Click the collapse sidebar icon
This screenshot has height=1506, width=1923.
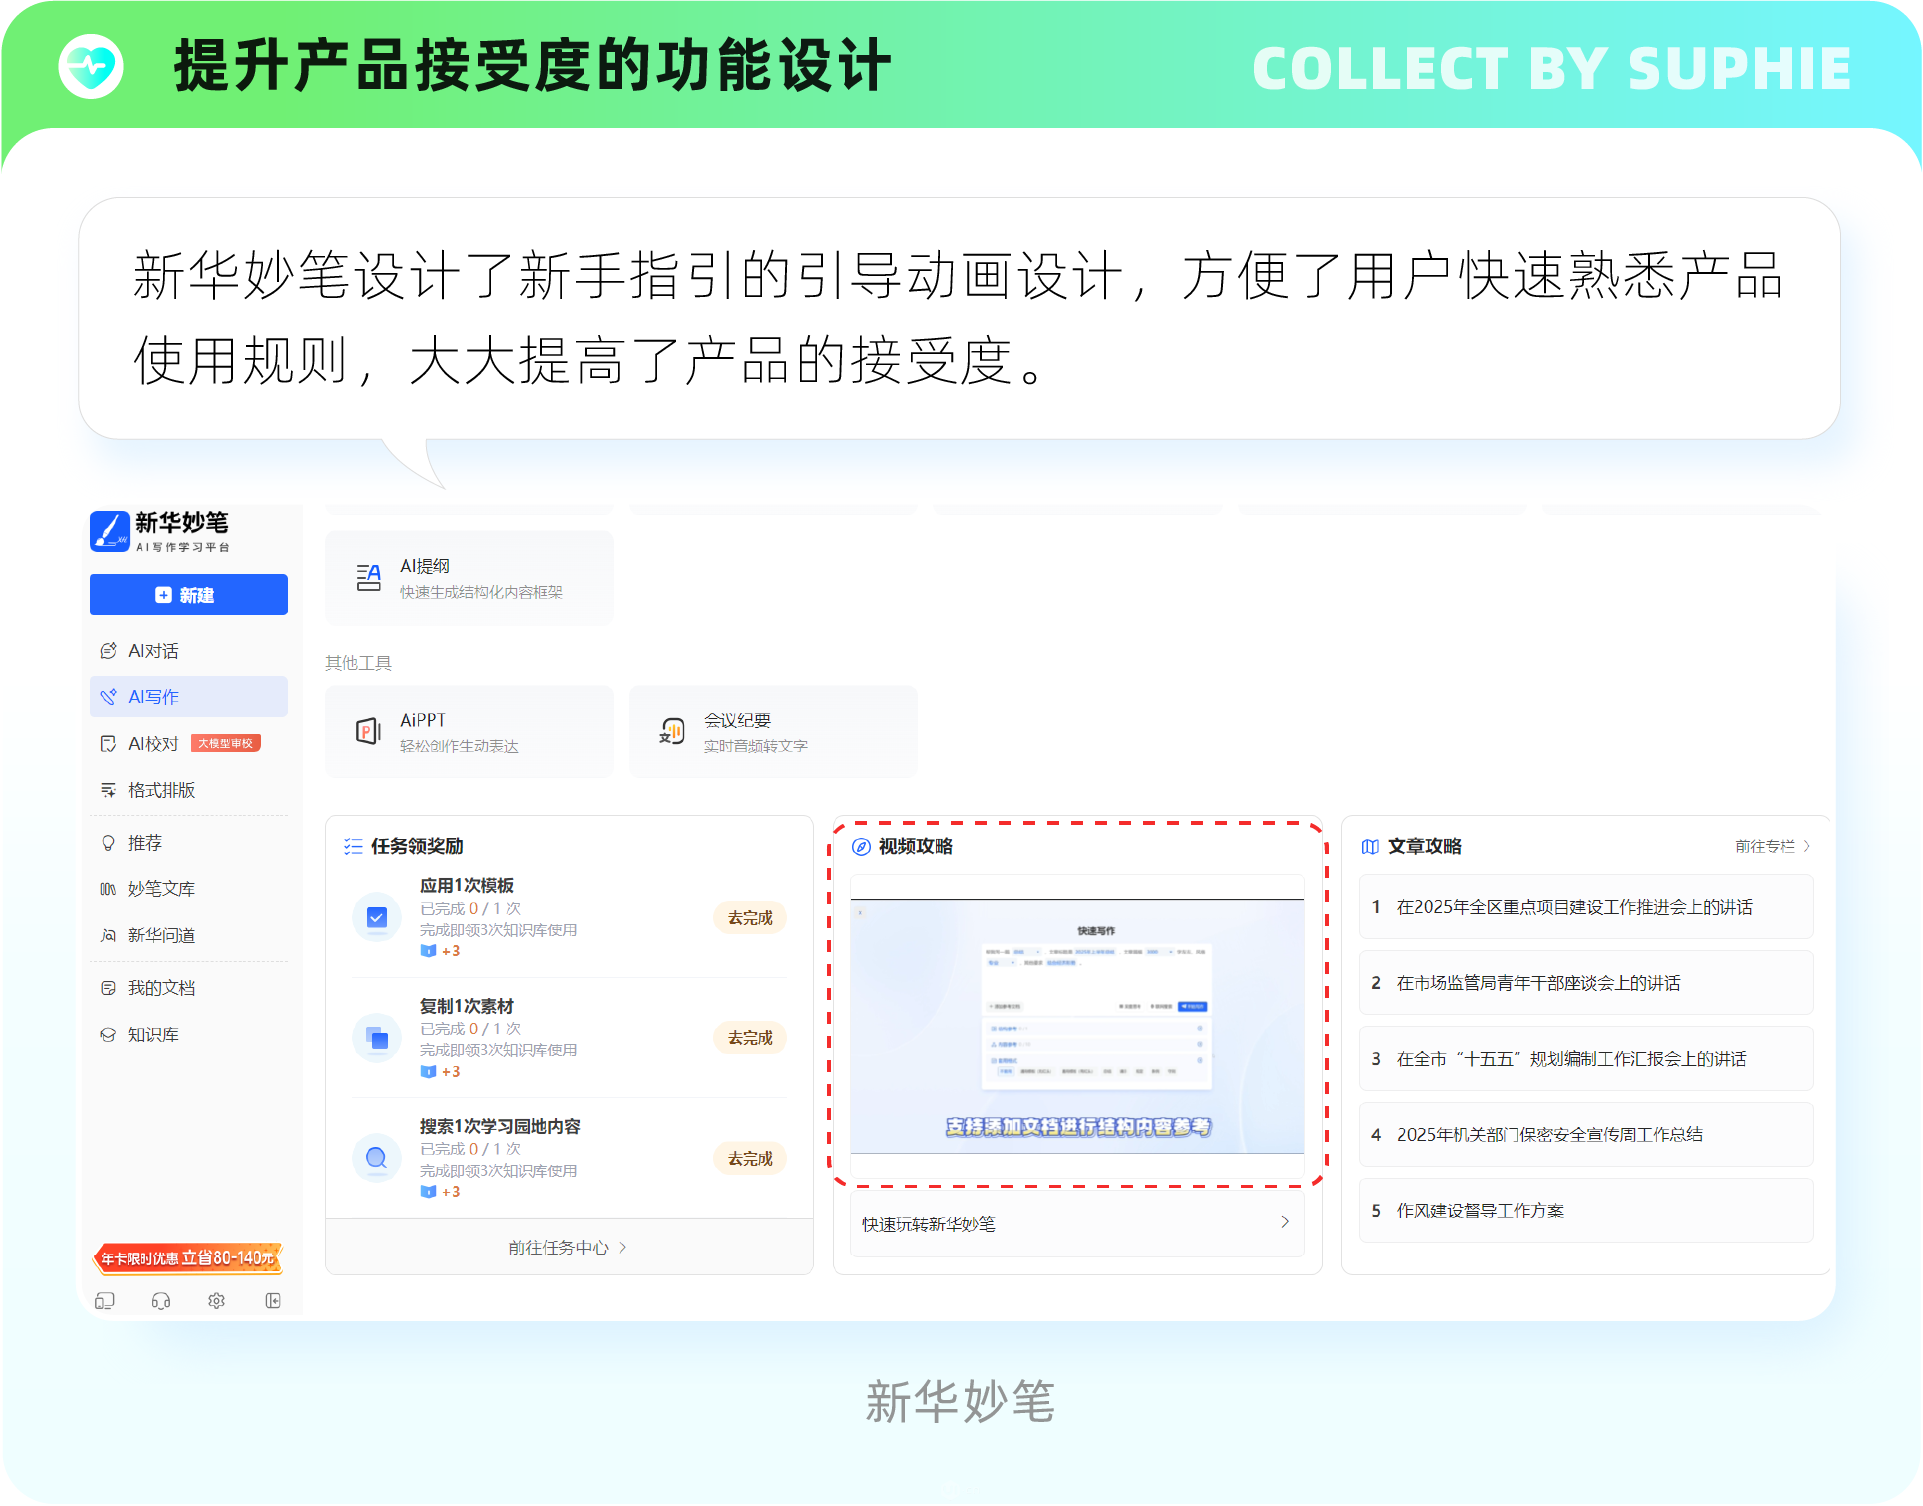(x=273, y=1301)
